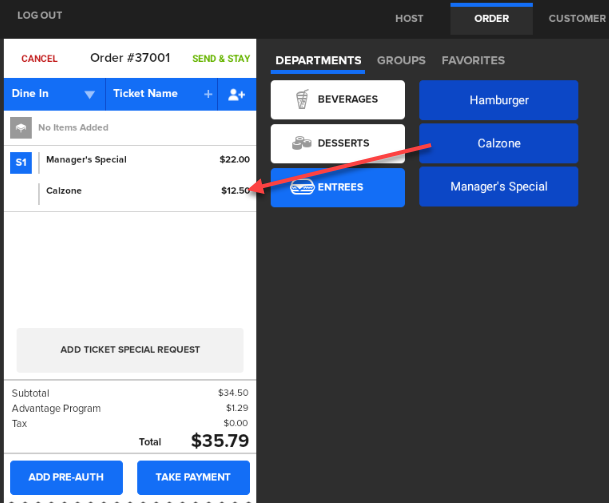Click the add guest person icon
Image resolution: width=609 pixels, height=503 pixels.
236,94
